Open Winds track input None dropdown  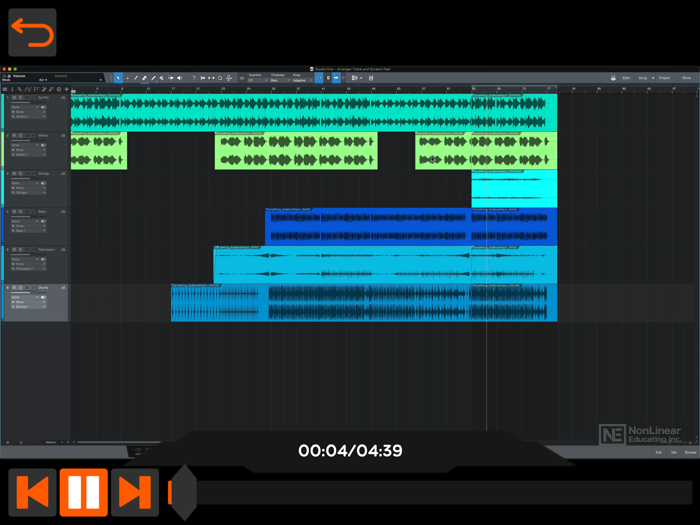coord(29,150)
